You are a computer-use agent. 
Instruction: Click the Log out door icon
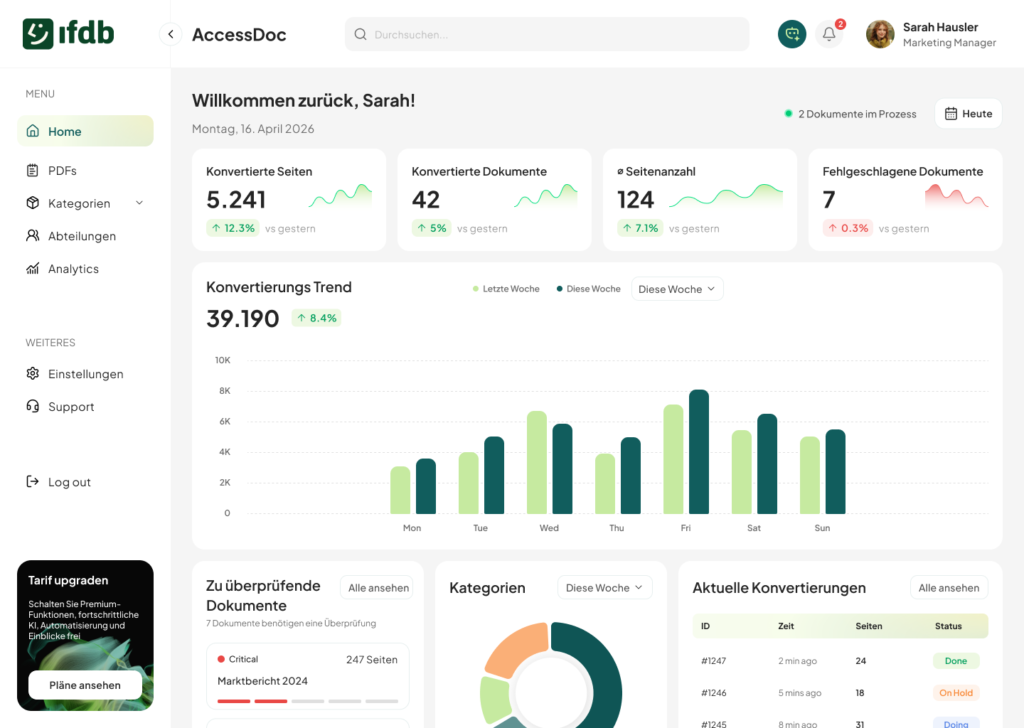(33, 482)
